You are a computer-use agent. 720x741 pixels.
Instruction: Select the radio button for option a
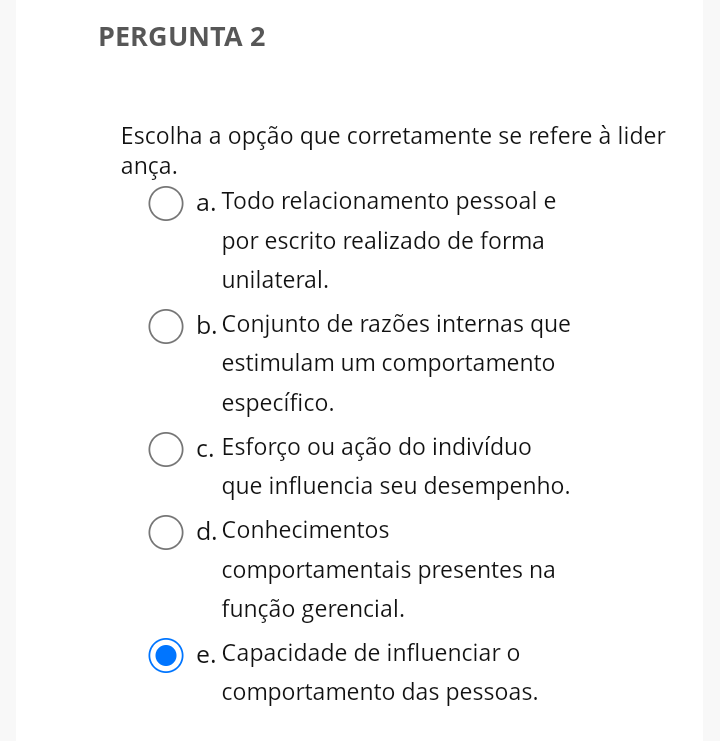click(166, 203)
